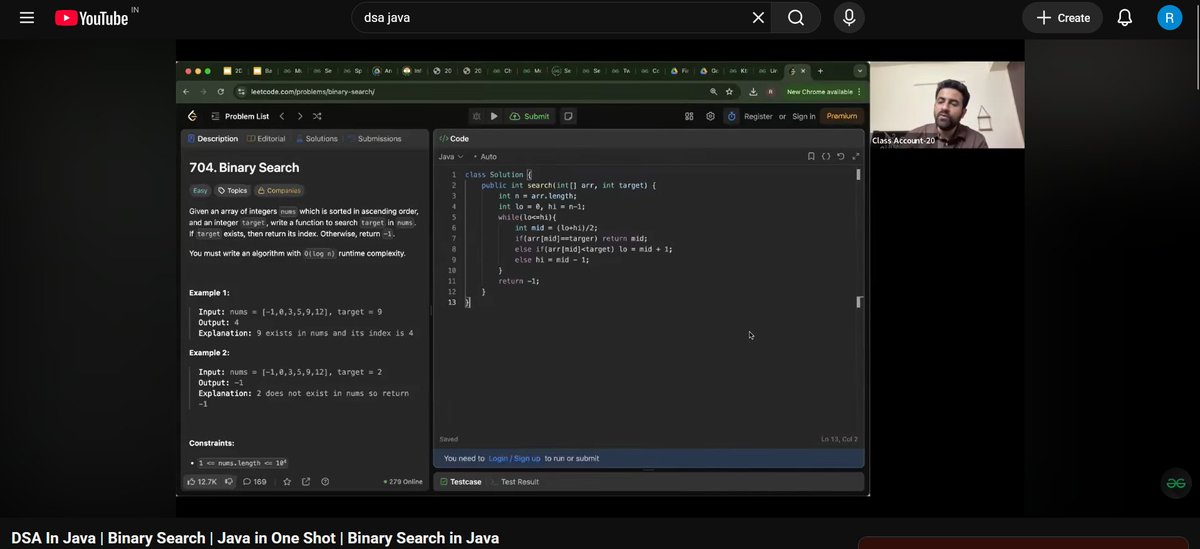Image resolution: width=1200 pixels, height=549 pixels.
Task: Open the Test Result tab
Action: (514, 482)
